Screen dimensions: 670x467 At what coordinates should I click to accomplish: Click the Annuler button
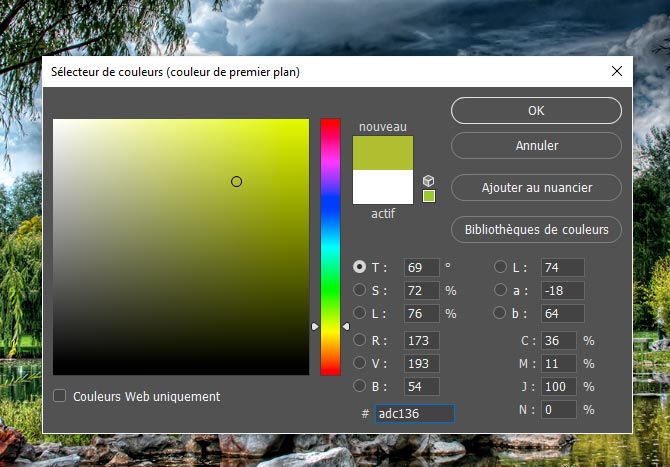pos(536,146)
